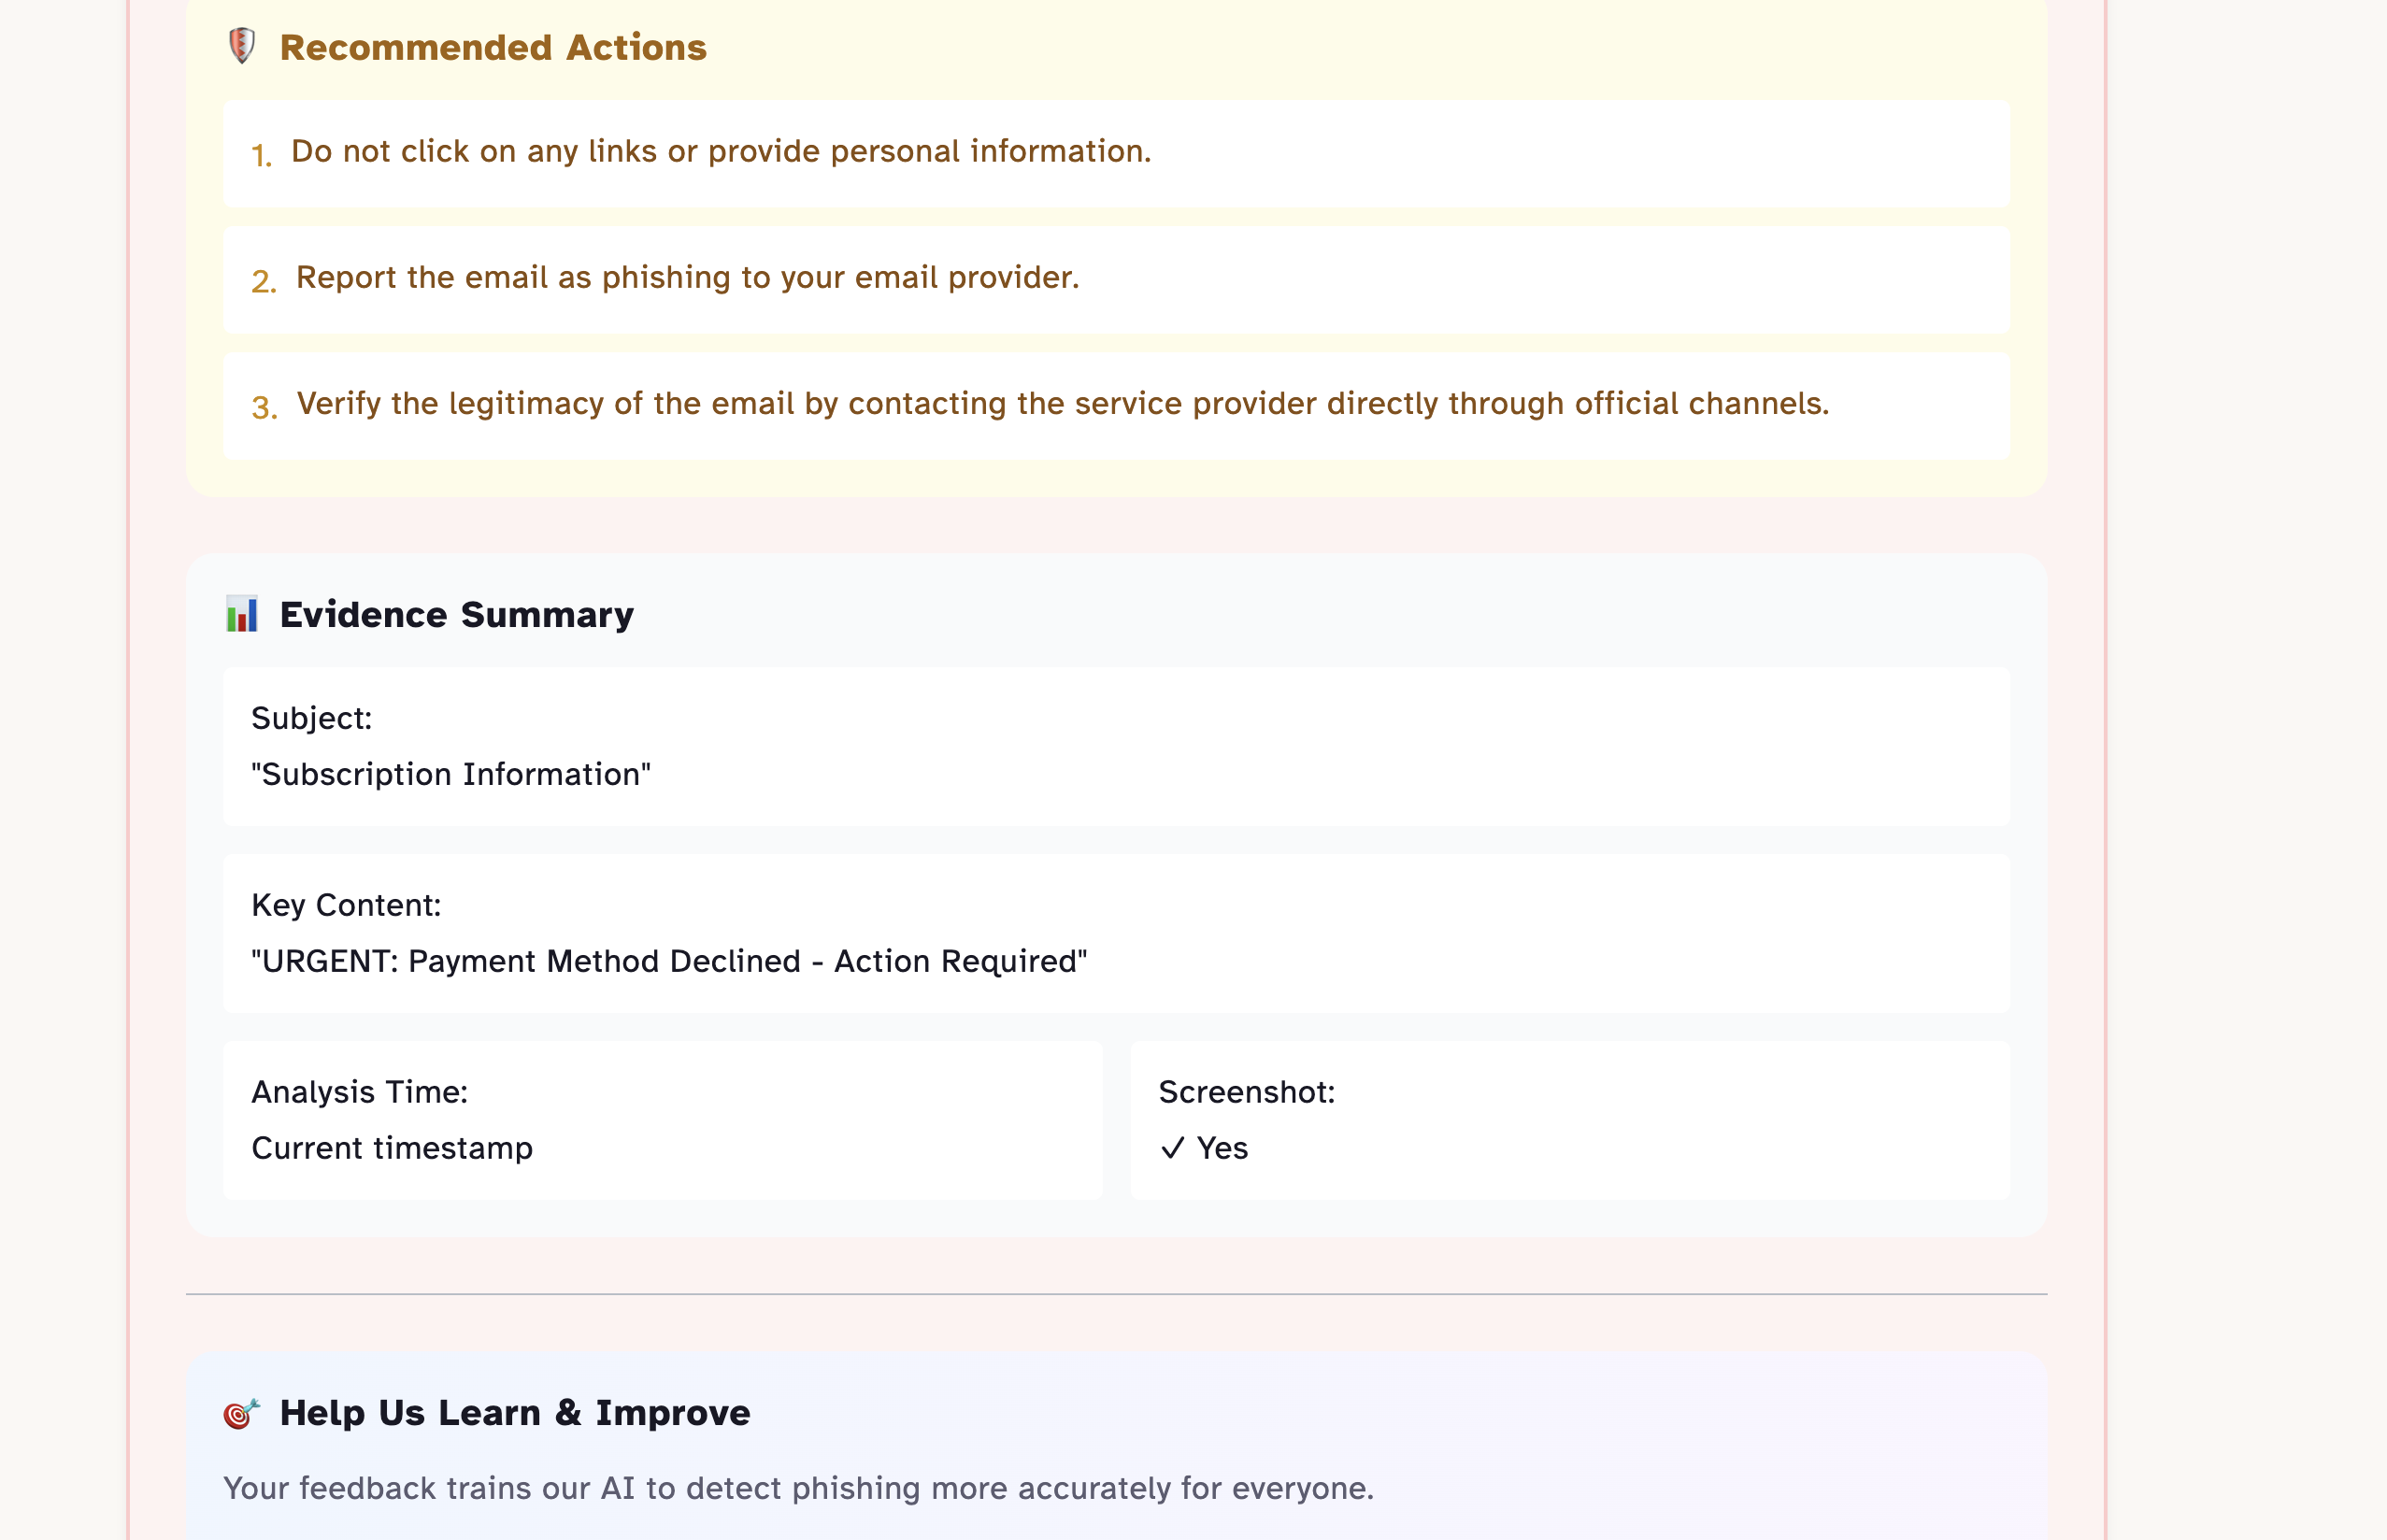
Task: Toggle the Screenshot Yes indicator
Action: (1203, 1148)
